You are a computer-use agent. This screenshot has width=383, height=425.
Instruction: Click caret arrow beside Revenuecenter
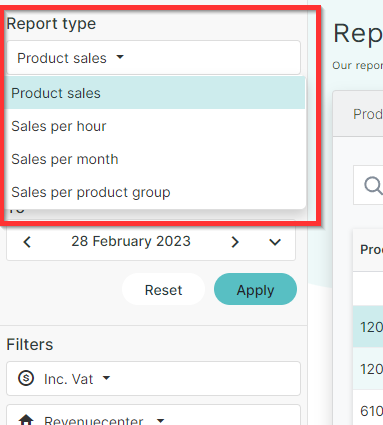coord(161,420)
